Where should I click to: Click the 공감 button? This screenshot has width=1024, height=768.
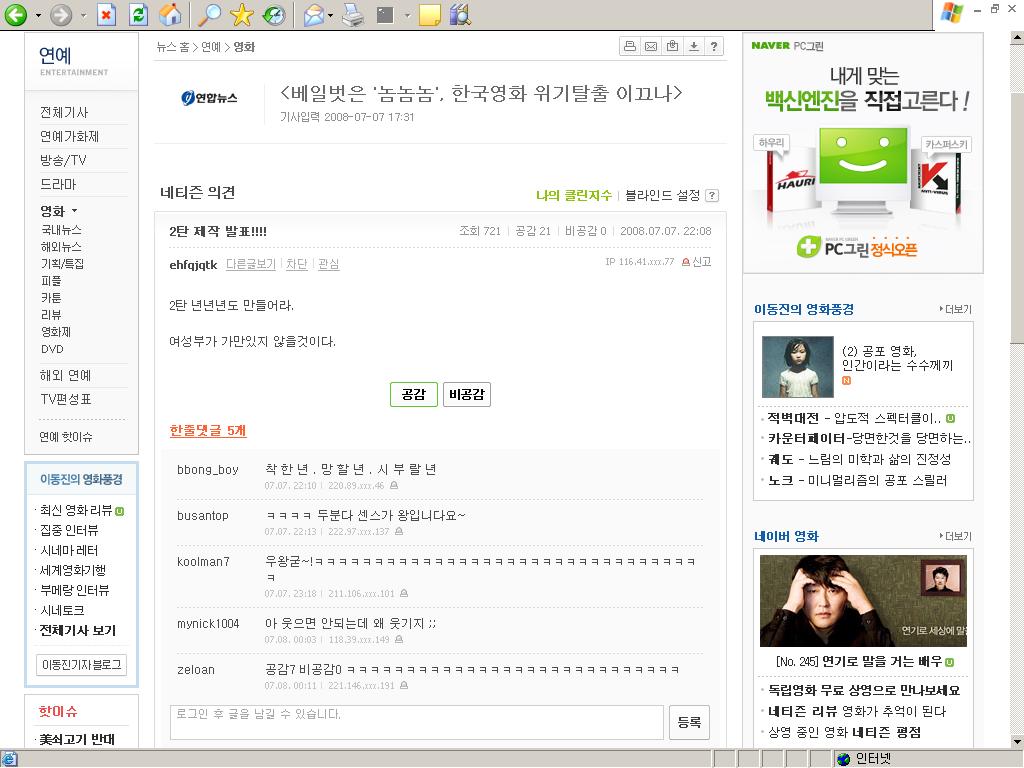(x=414, y=394)
